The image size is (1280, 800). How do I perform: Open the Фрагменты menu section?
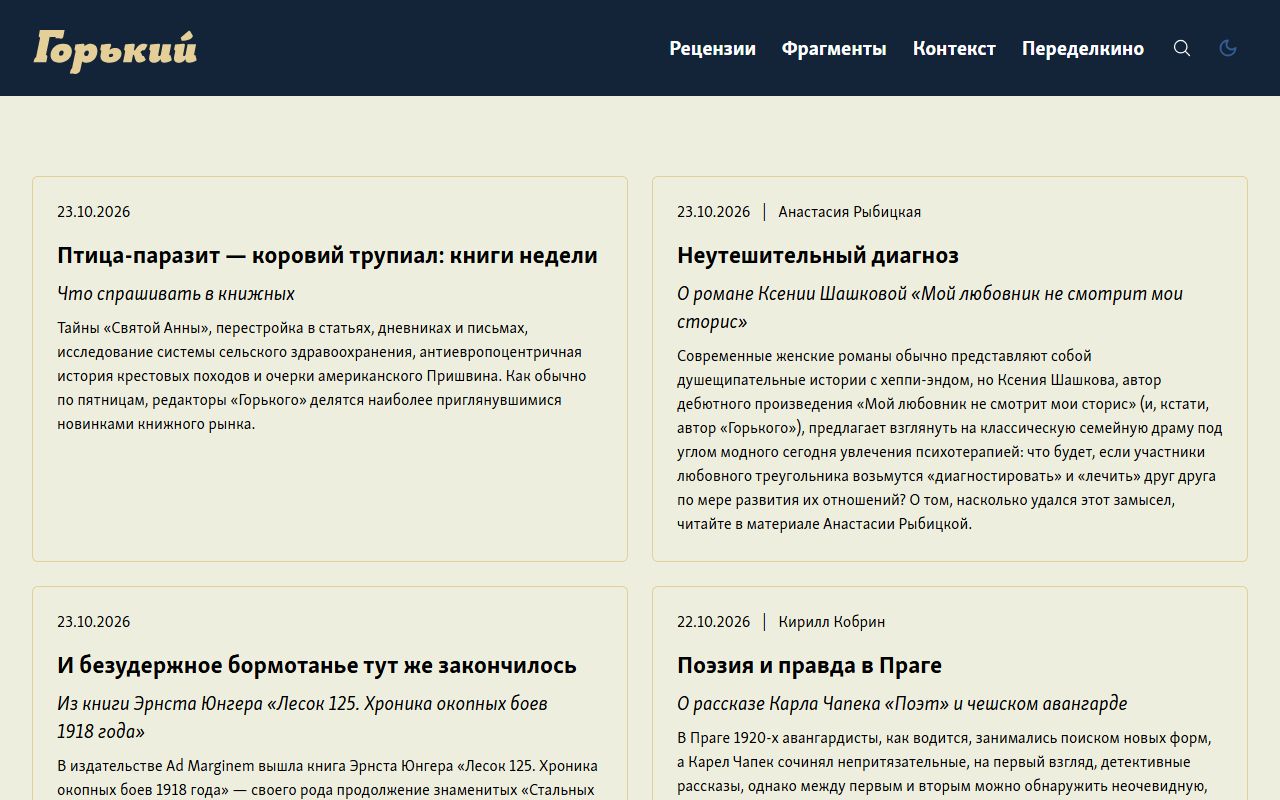tap(834, 48)
